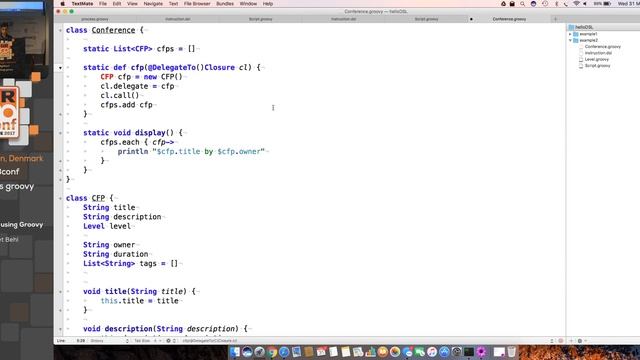This screenshot has height=360, width=640.
Task: Open the View menu
Action: coord(132,4)
